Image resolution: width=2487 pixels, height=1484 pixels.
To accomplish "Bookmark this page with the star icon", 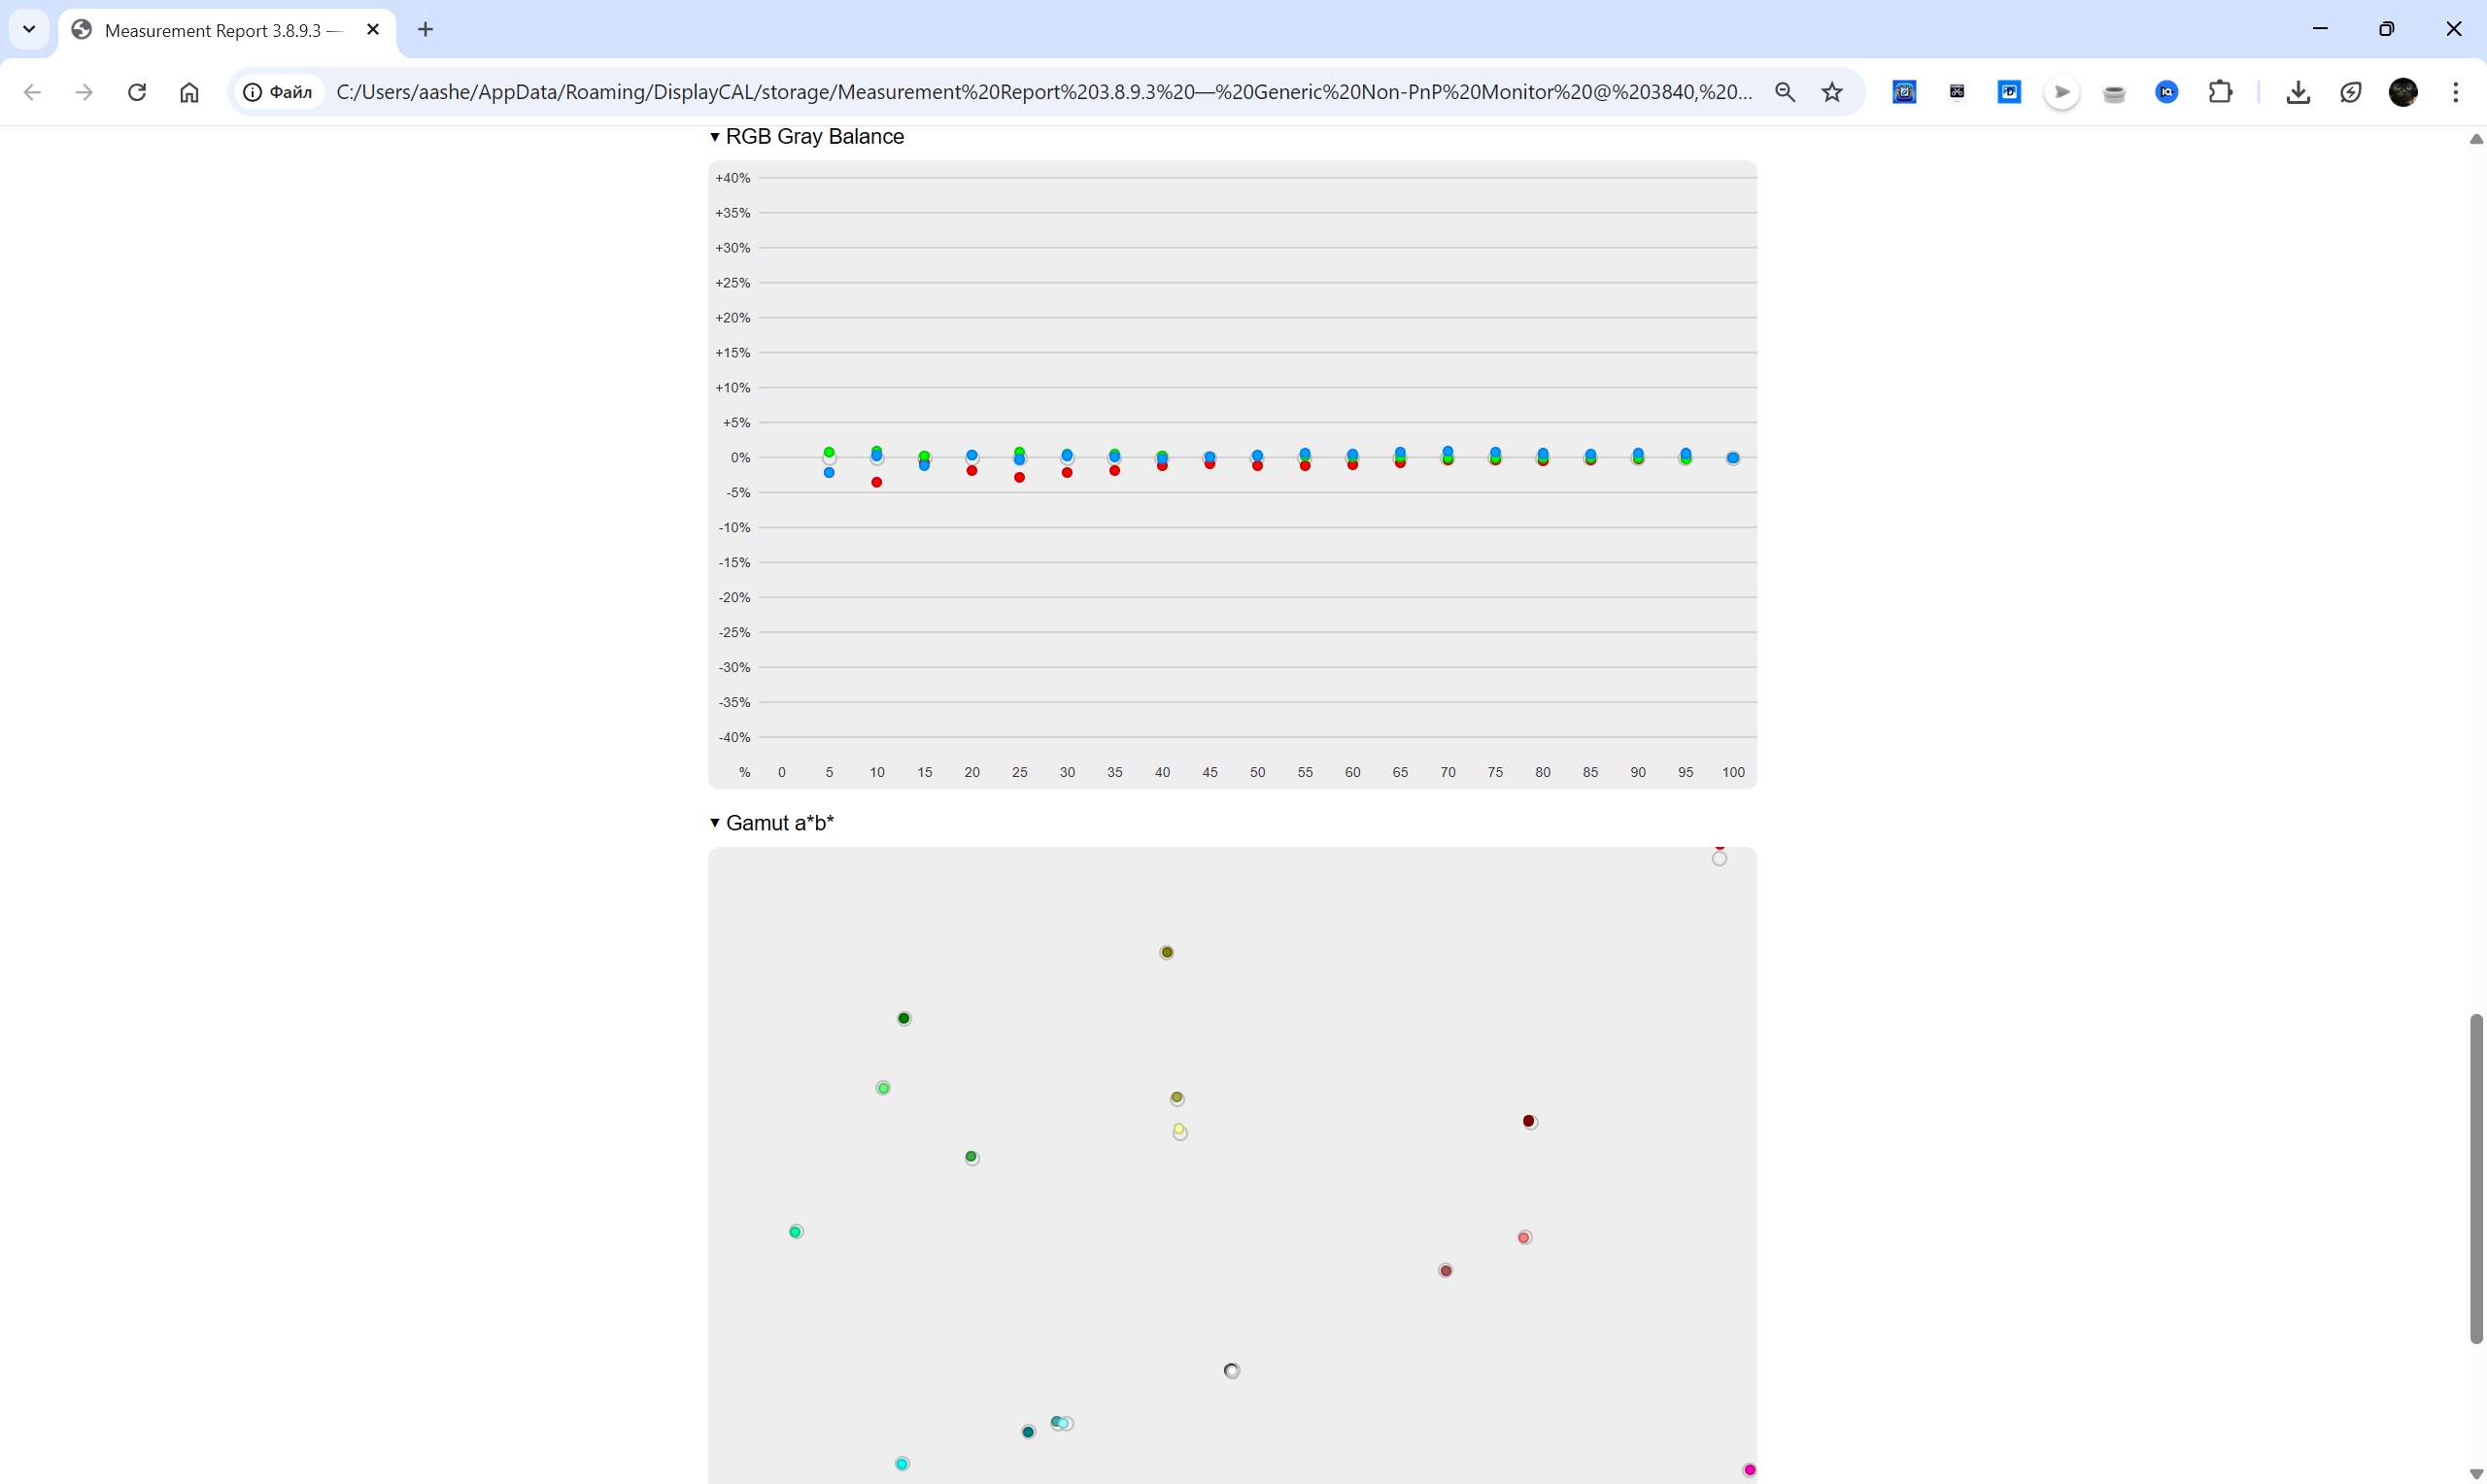I will pyautogui.click(x=1832, y=92).
